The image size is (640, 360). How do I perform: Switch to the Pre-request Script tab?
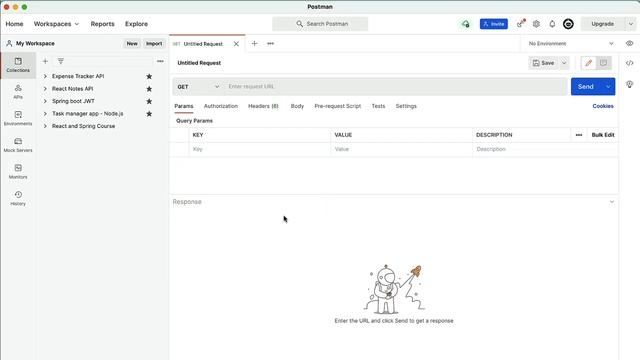338,106
